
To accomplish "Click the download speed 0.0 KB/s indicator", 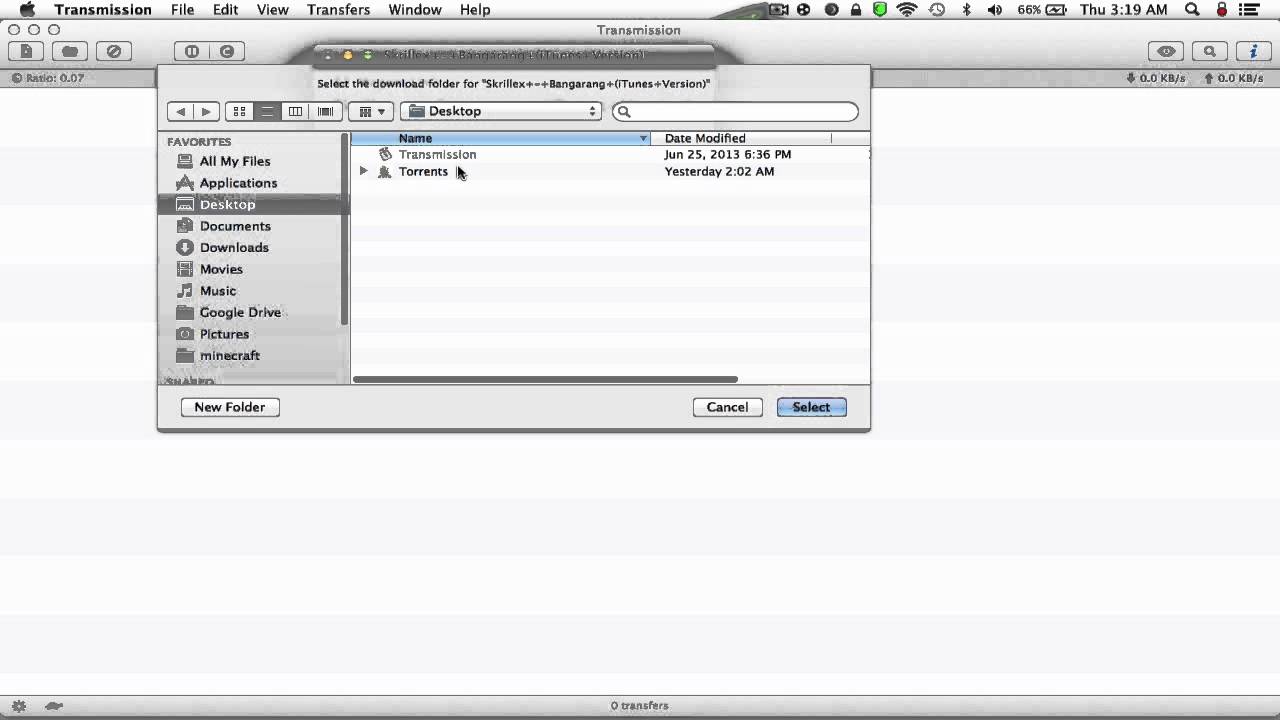I will click(1155, 78).
